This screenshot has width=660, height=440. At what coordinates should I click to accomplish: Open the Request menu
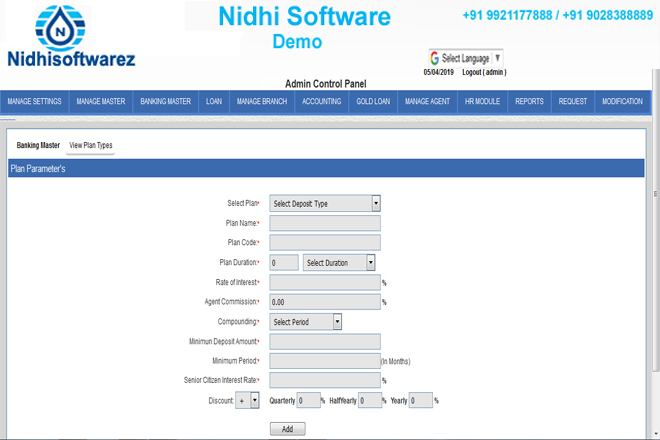tap(572, 101)
